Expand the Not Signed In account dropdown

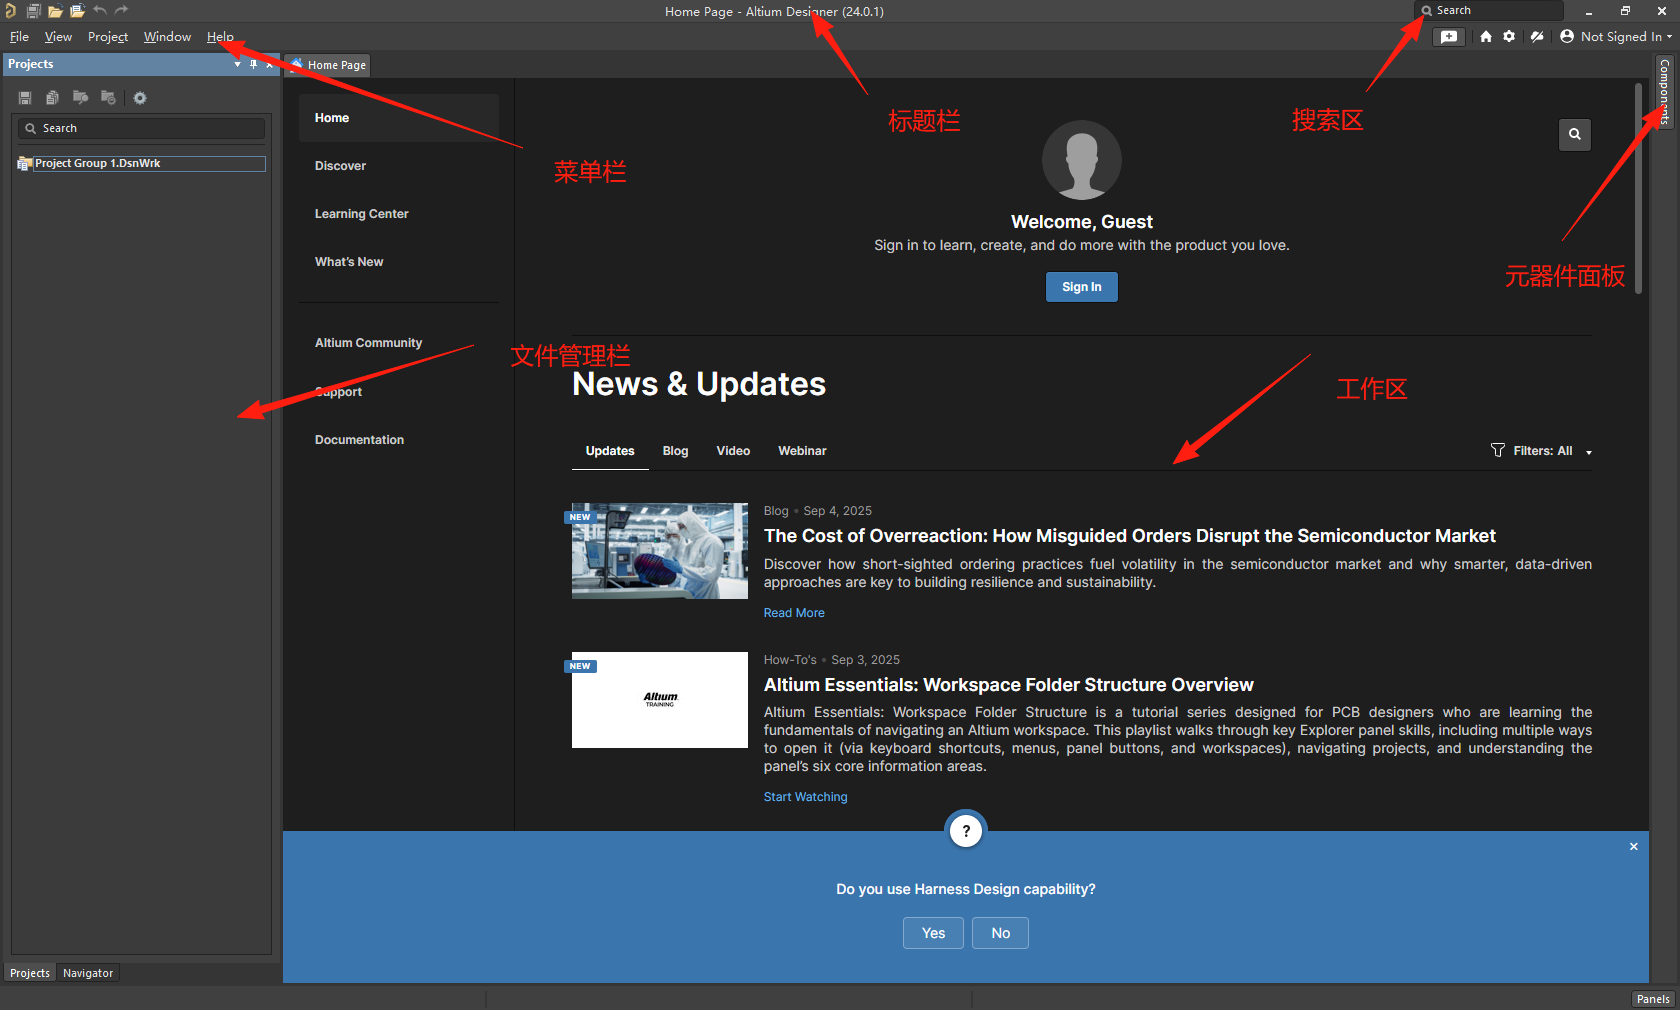(x=1668, y=37)
